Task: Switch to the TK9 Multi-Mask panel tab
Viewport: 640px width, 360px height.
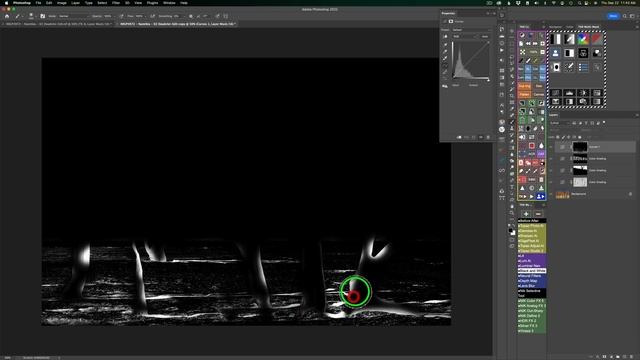Action: click(589, 27)
